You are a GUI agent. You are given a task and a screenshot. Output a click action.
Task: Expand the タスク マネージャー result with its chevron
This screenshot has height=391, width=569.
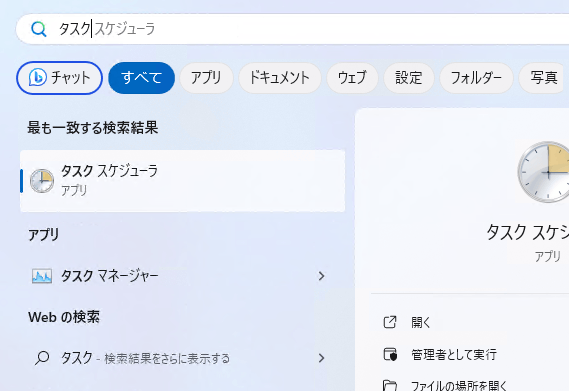click(321, 276)
